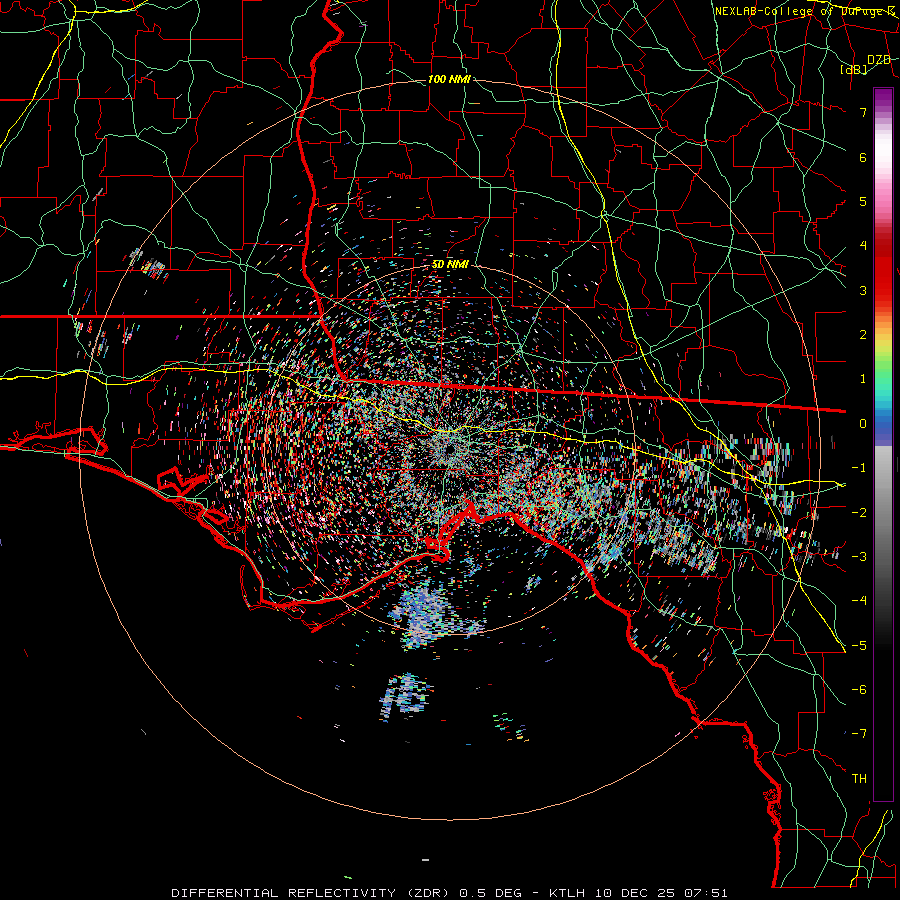Click the -7 value on the color scale
Screen dimensions: 900x900
click(859, 734)
